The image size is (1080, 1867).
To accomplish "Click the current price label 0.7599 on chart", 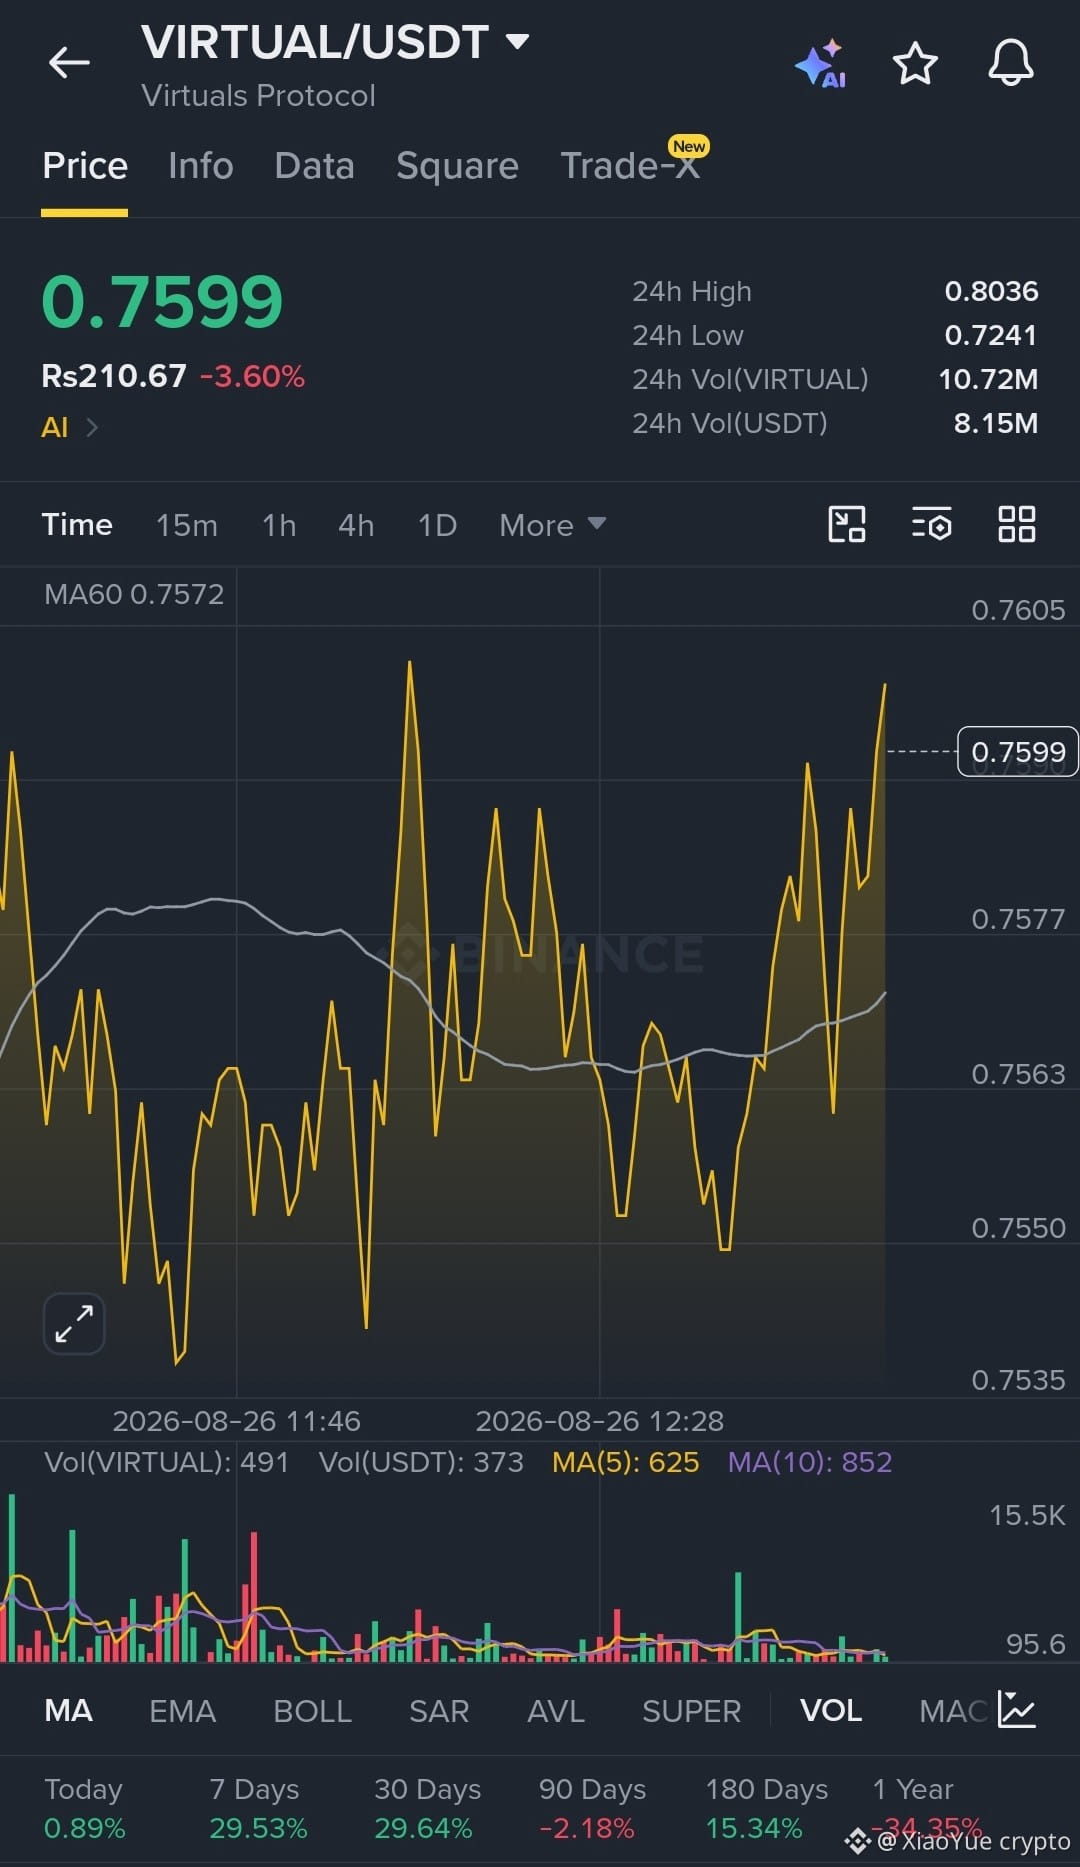I will point(1018,752).
